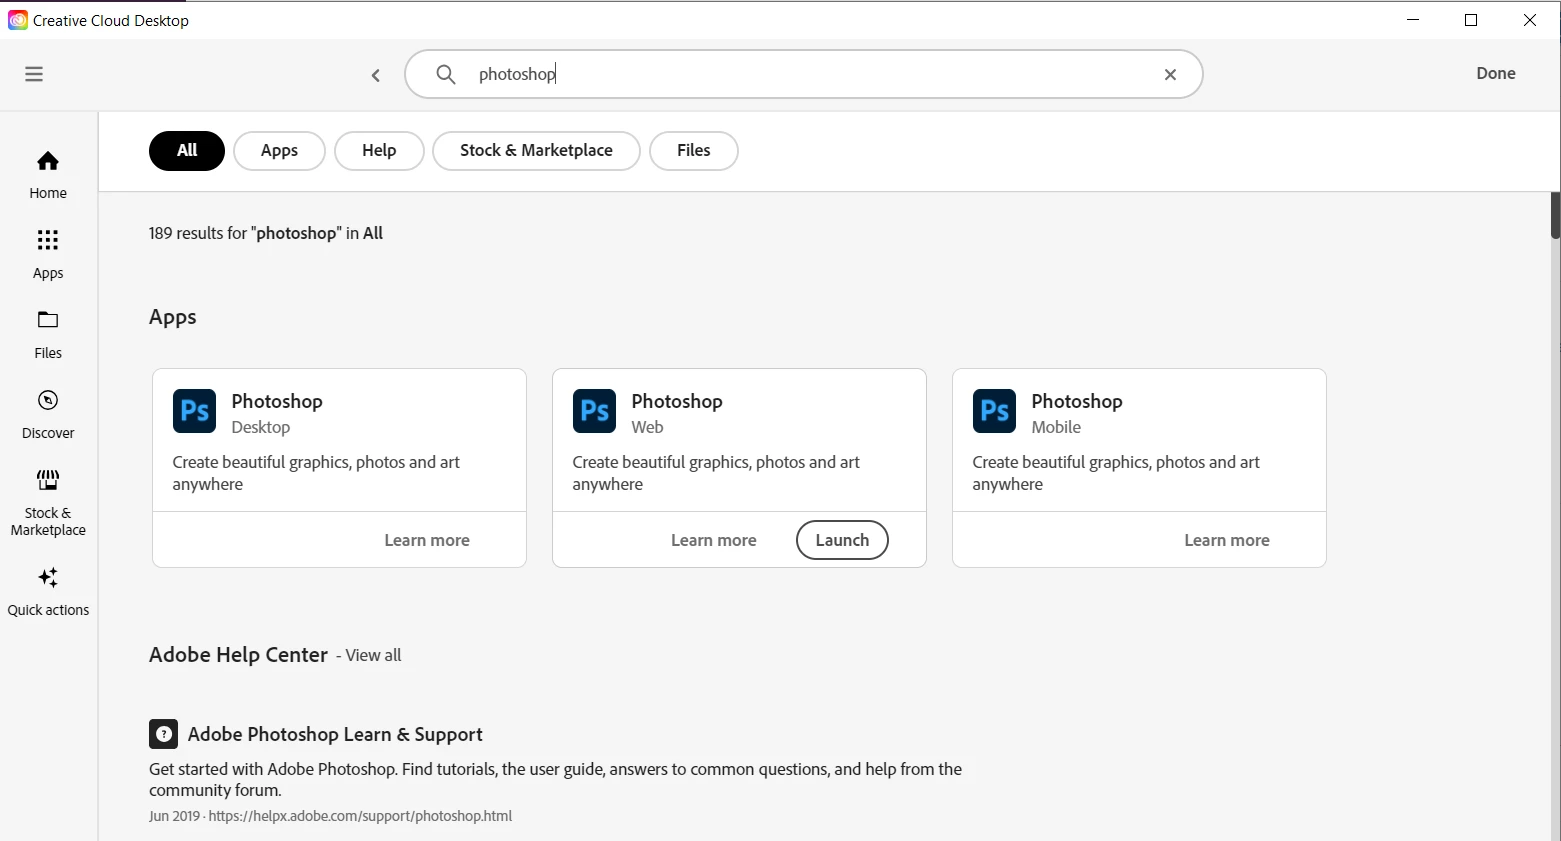Click the photoshop search input field
The image size is (1561, 841).
(x=804, y=74)
